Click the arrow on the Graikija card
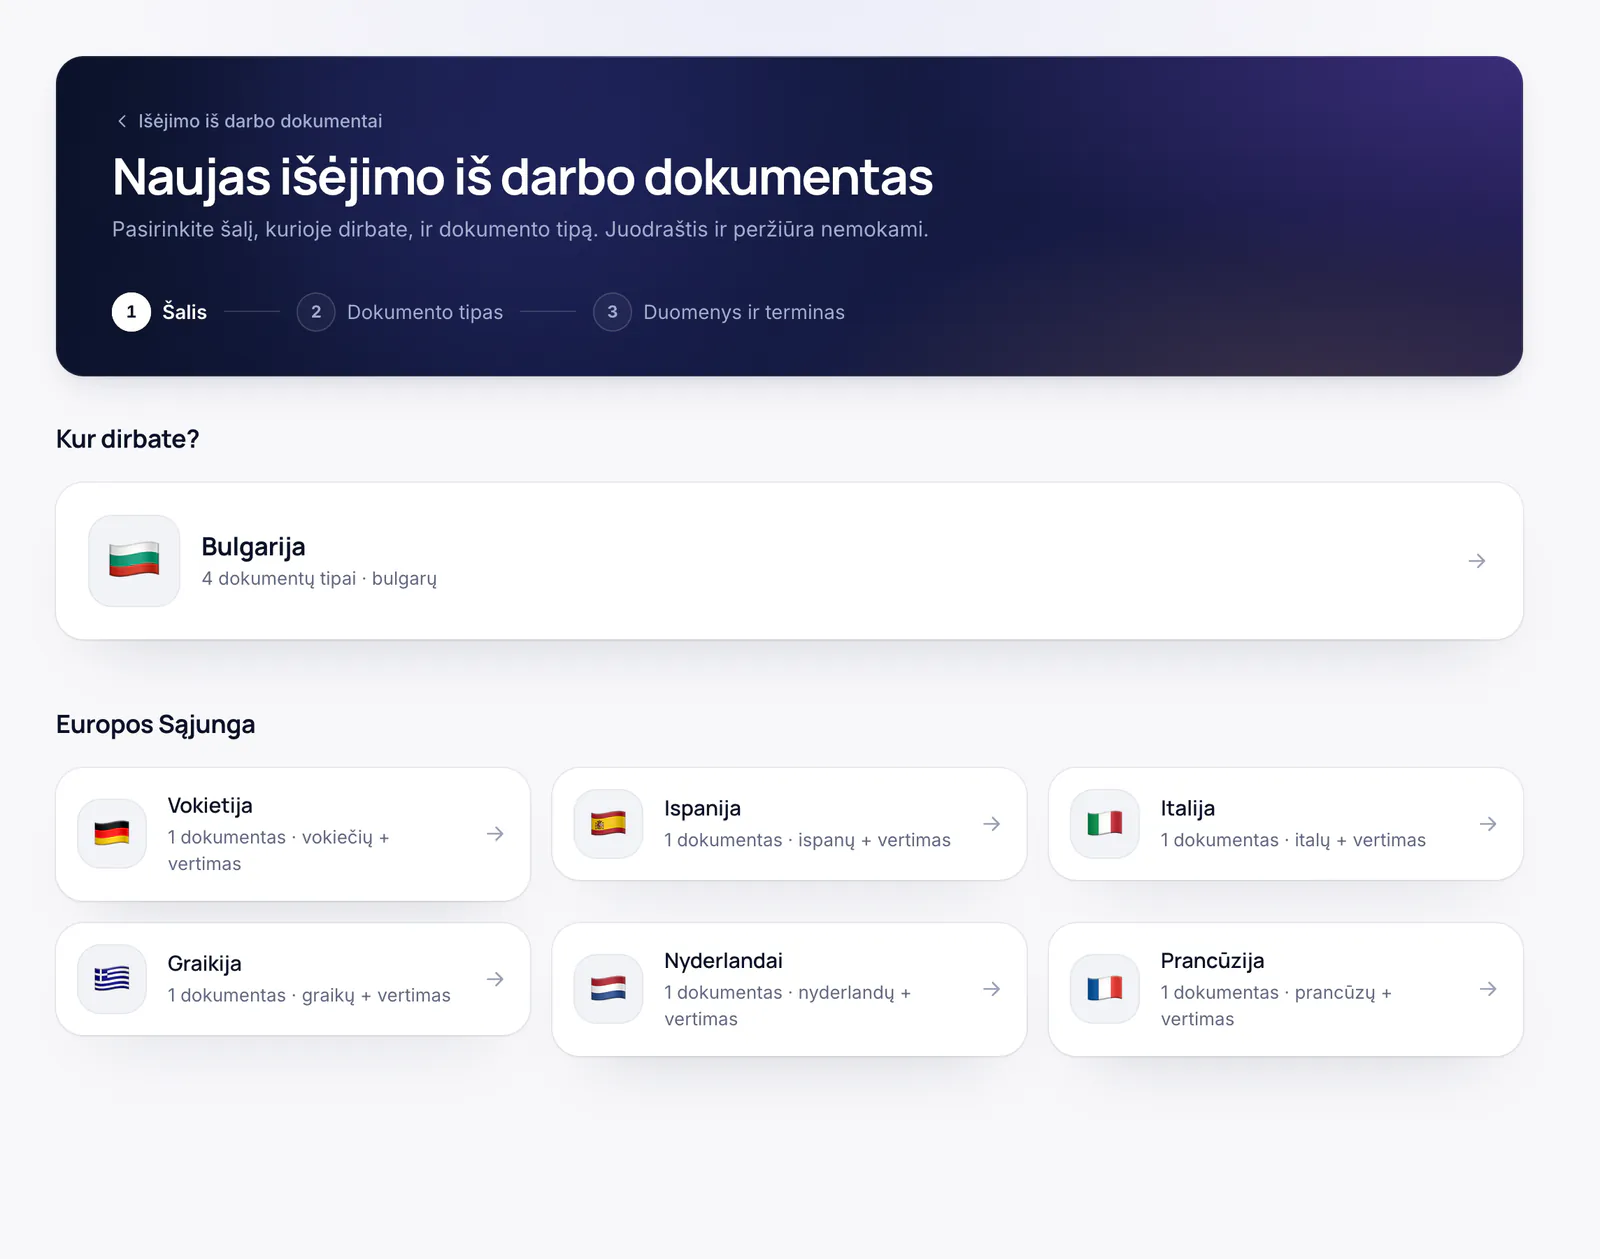The height and width of the screenshot is (1259, 1600). pos(495,979)
